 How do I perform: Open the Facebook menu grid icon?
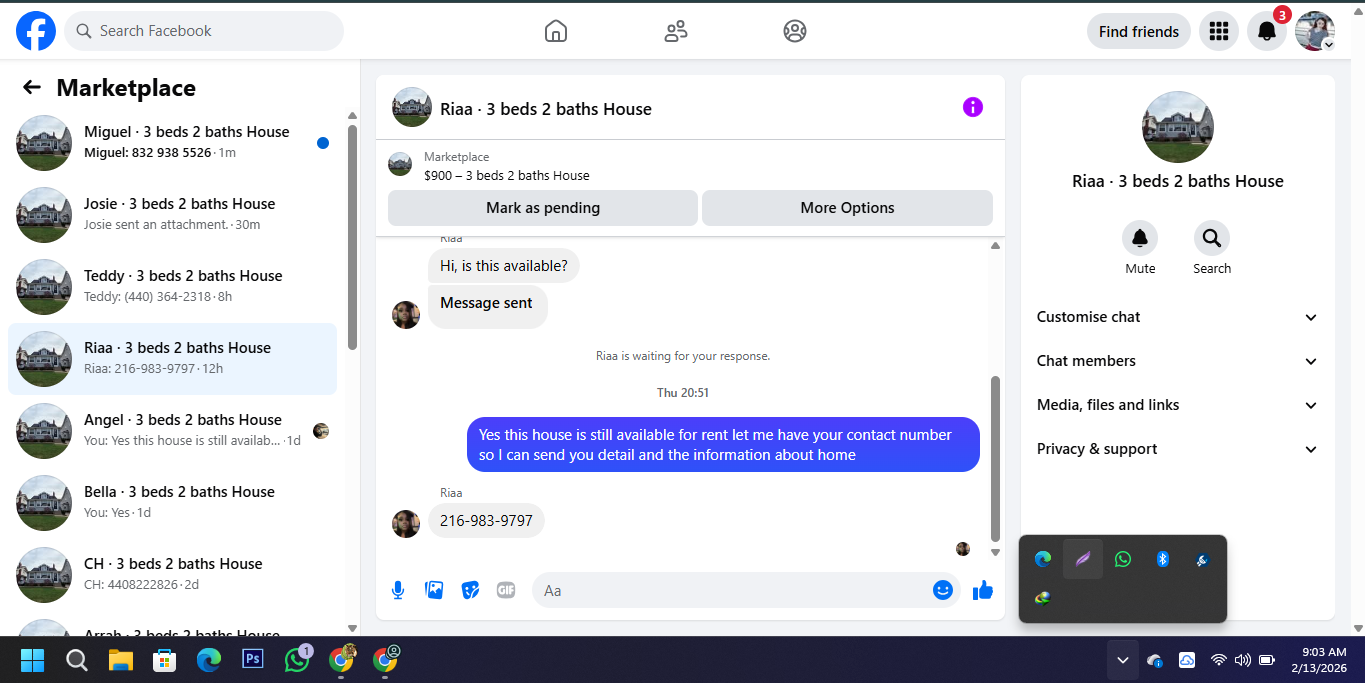1218,31
